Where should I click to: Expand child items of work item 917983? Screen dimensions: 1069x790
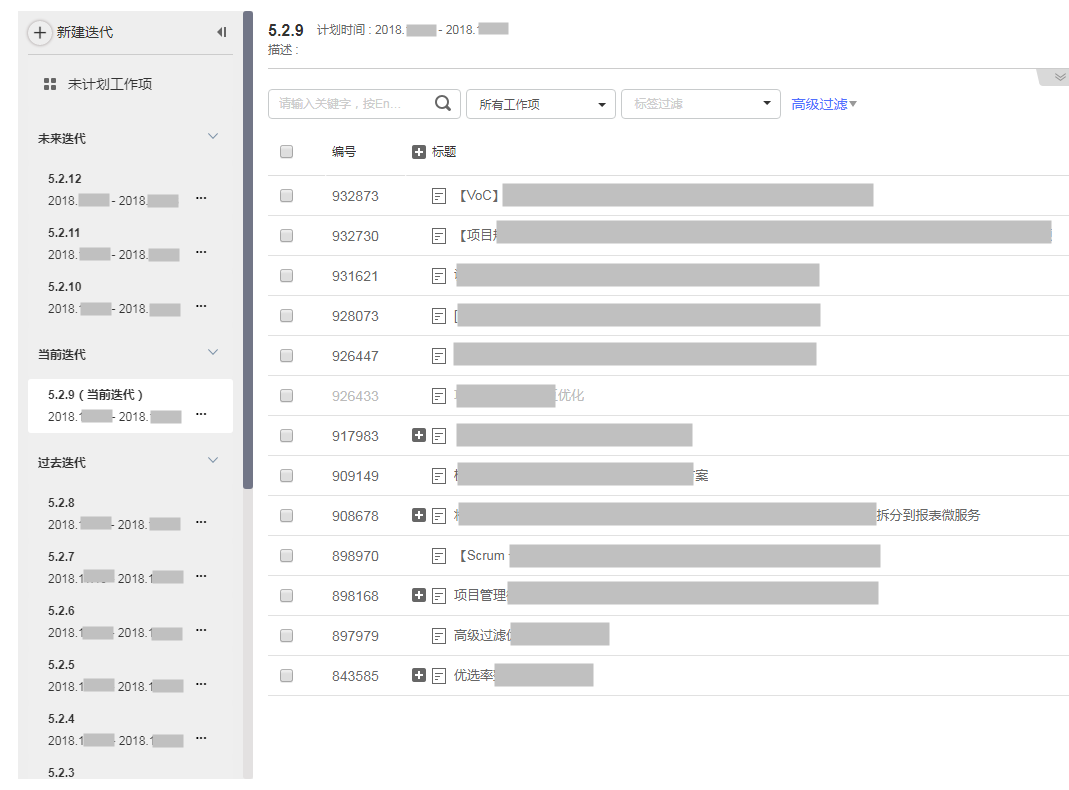419,435
